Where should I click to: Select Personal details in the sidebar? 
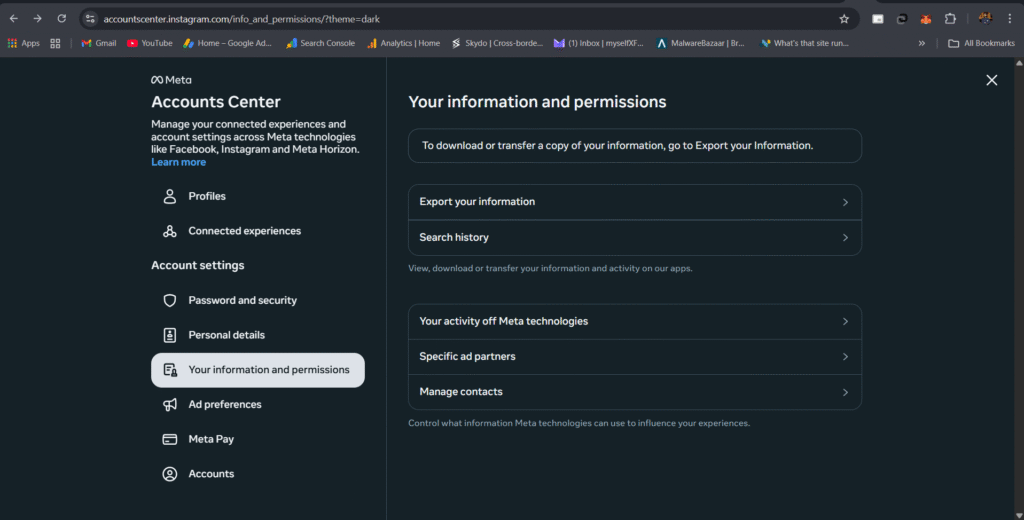(258, 335)
